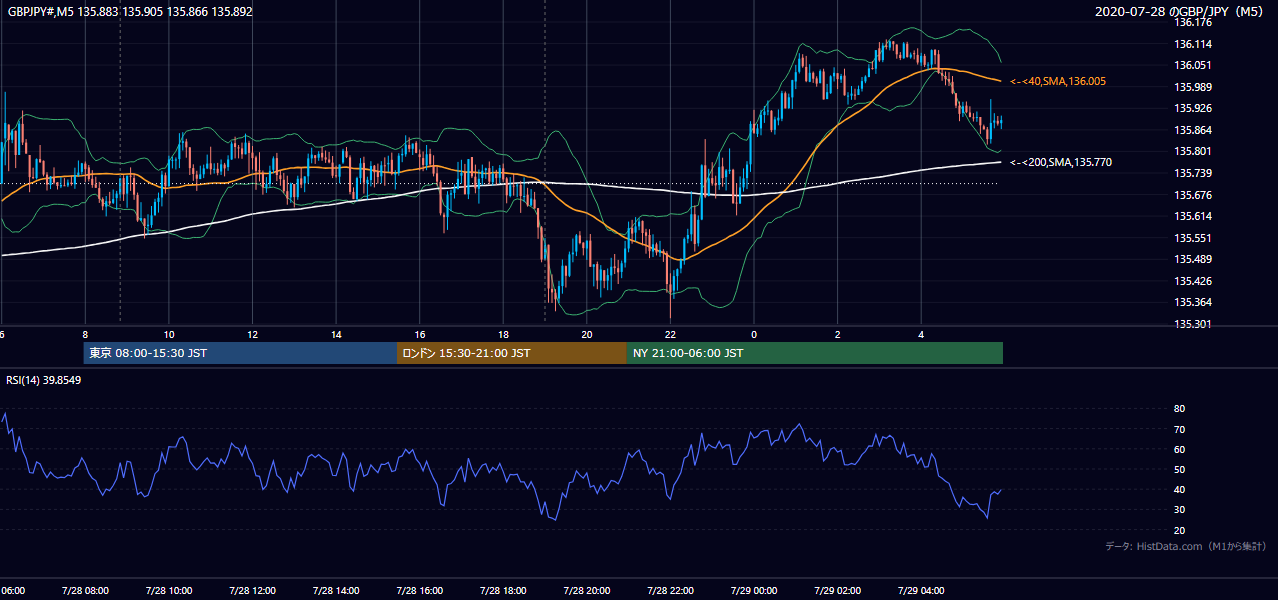Click hour label 16 under the price chart
The height and width of the screenshot is (600, 1278).
point(419,335)
